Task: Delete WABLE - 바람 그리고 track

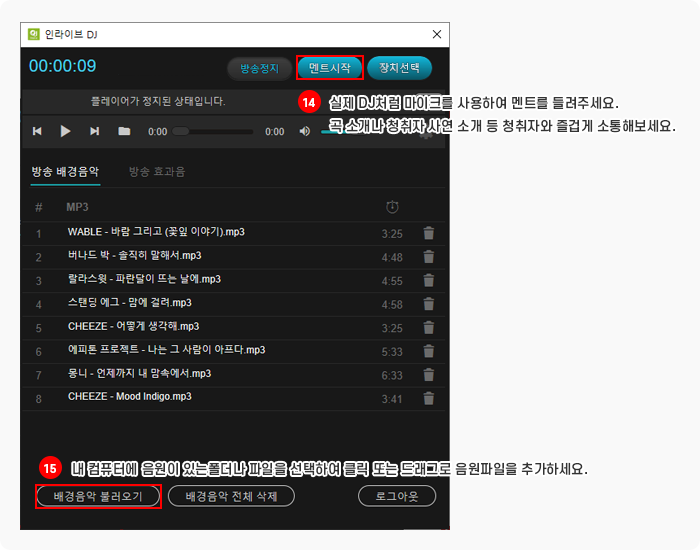Action: coord(429,233)
